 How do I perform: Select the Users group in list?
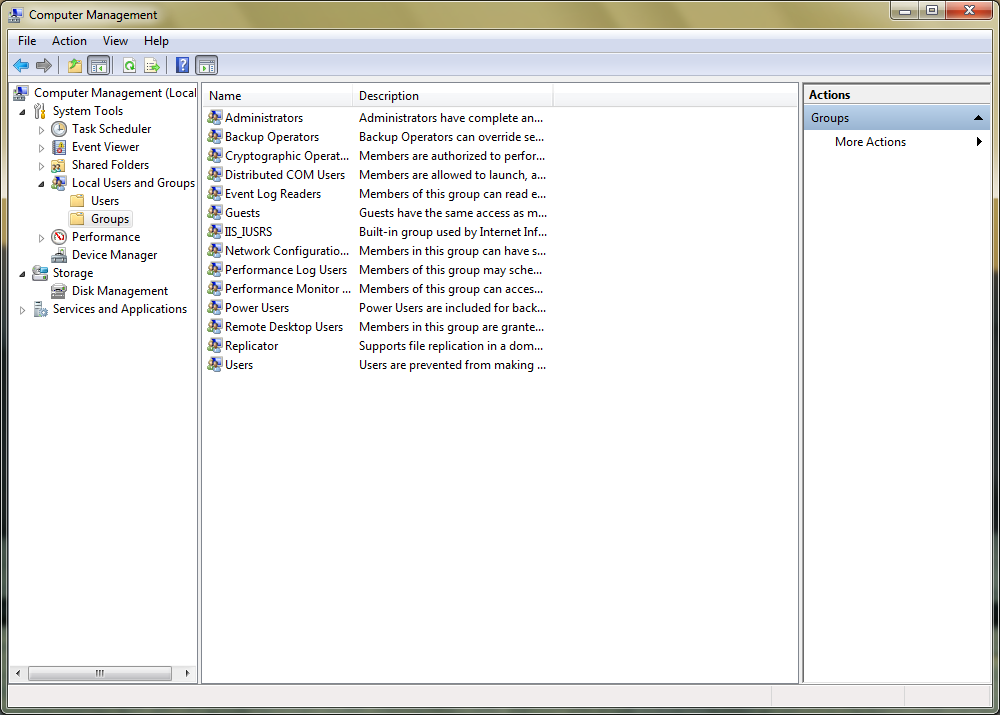click(x=239, y=365)
